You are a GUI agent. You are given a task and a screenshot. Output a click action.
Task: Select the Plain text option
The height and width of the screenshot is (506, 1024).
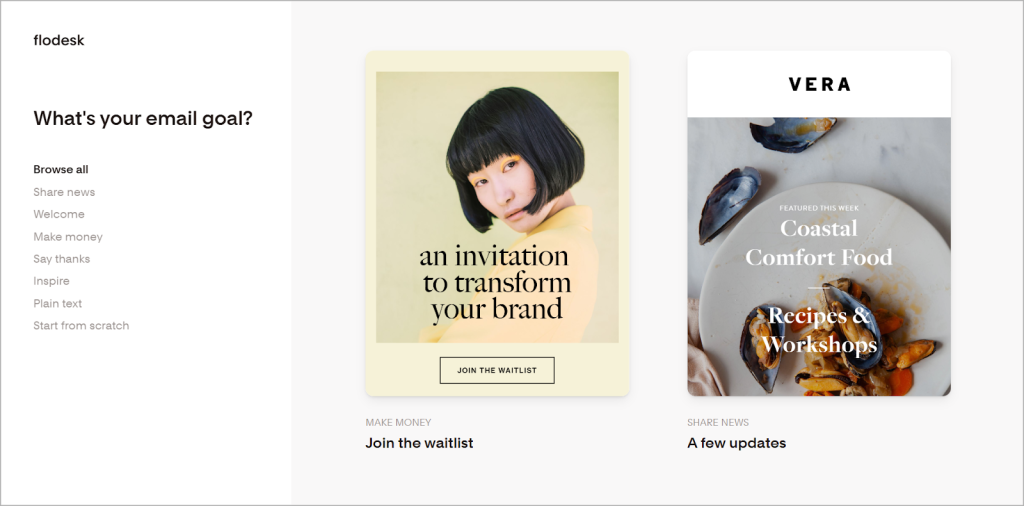[x=58, y=303]
